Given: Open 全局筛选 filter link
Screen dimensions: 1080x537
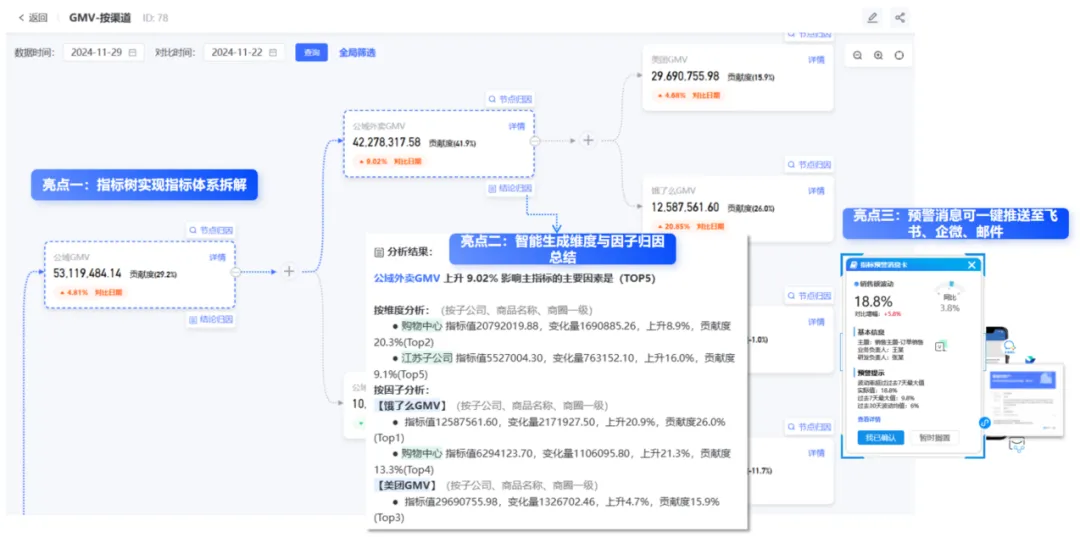Looking at the screenshot, I should pyautogui.click(x=357, y=52).
